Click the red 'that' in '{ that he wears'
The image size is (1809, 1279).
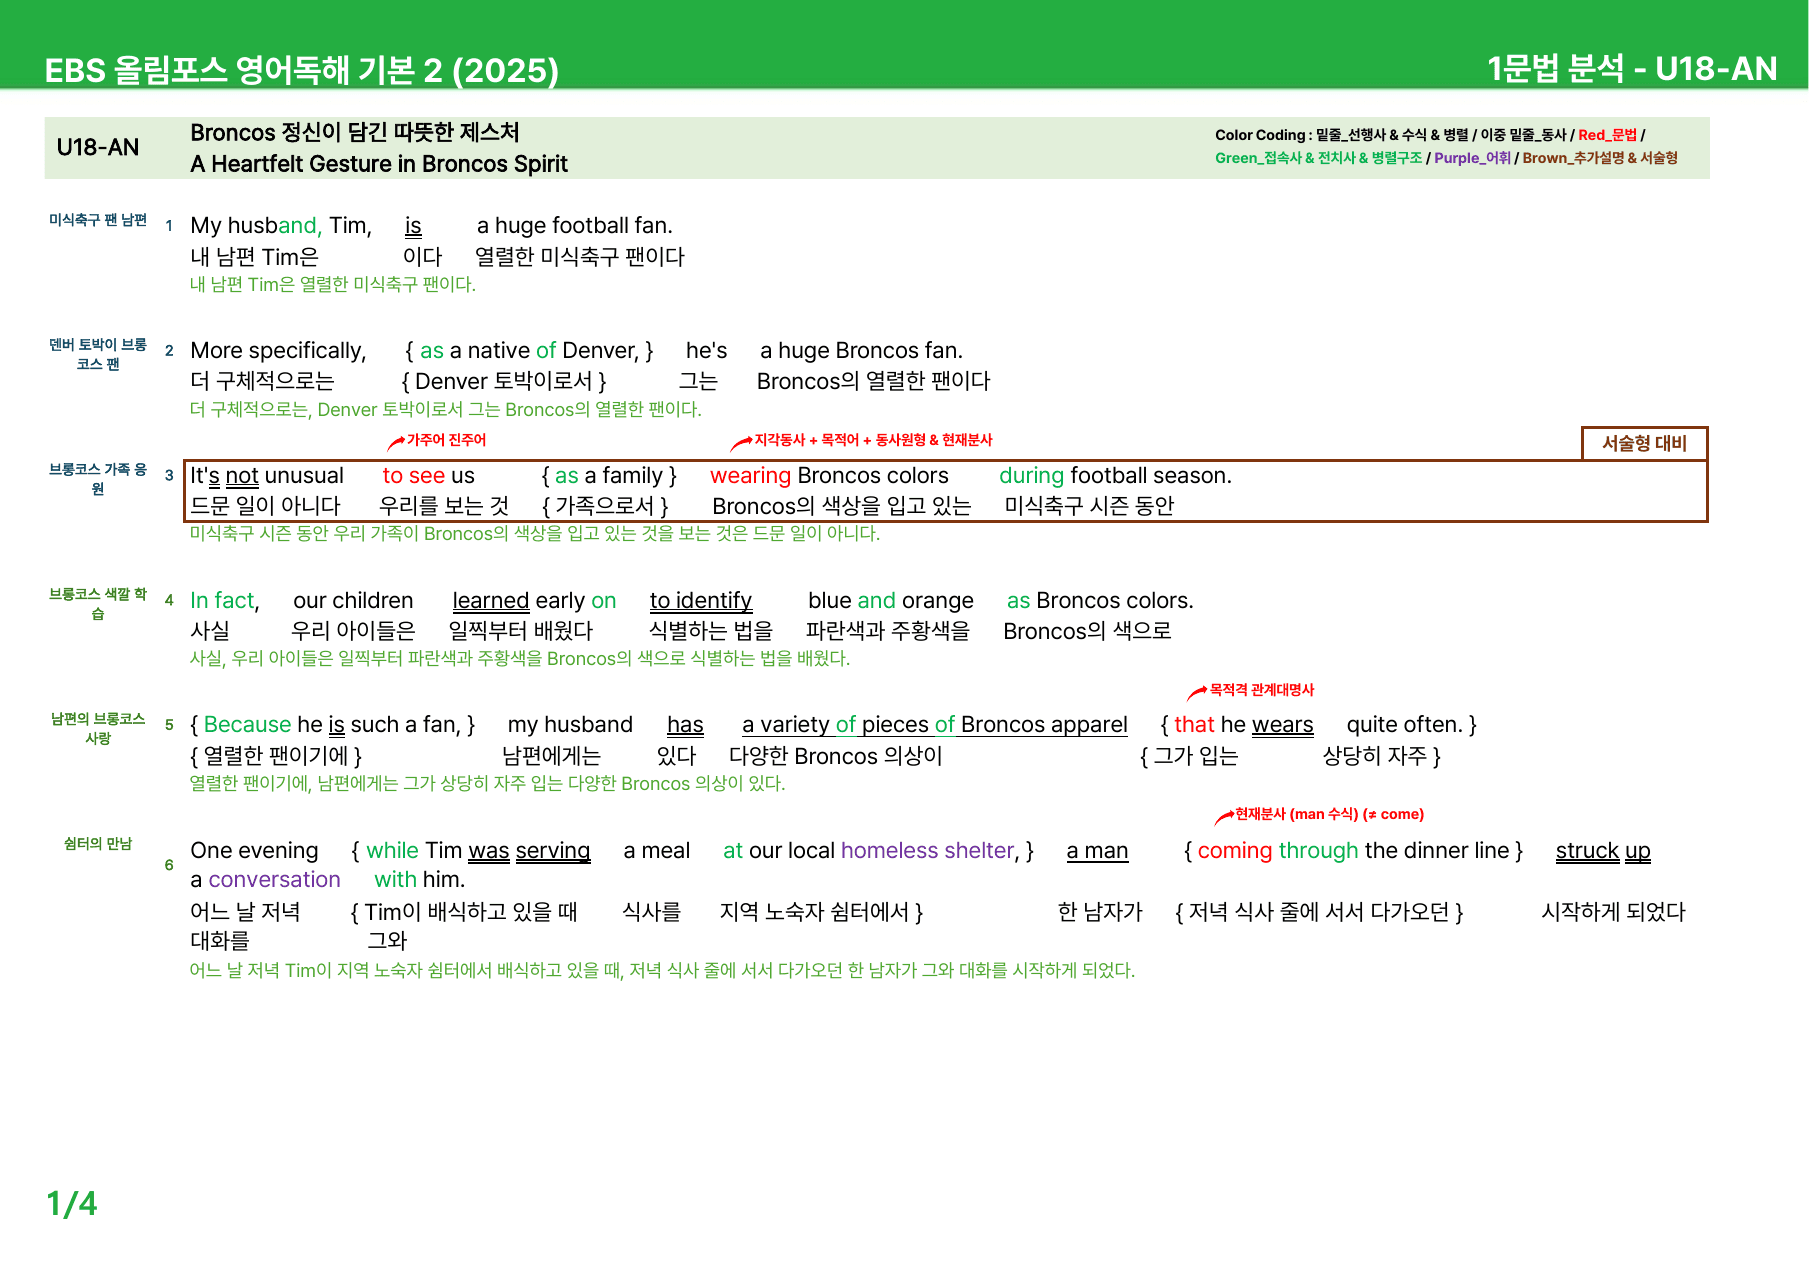click(1194, 725)
